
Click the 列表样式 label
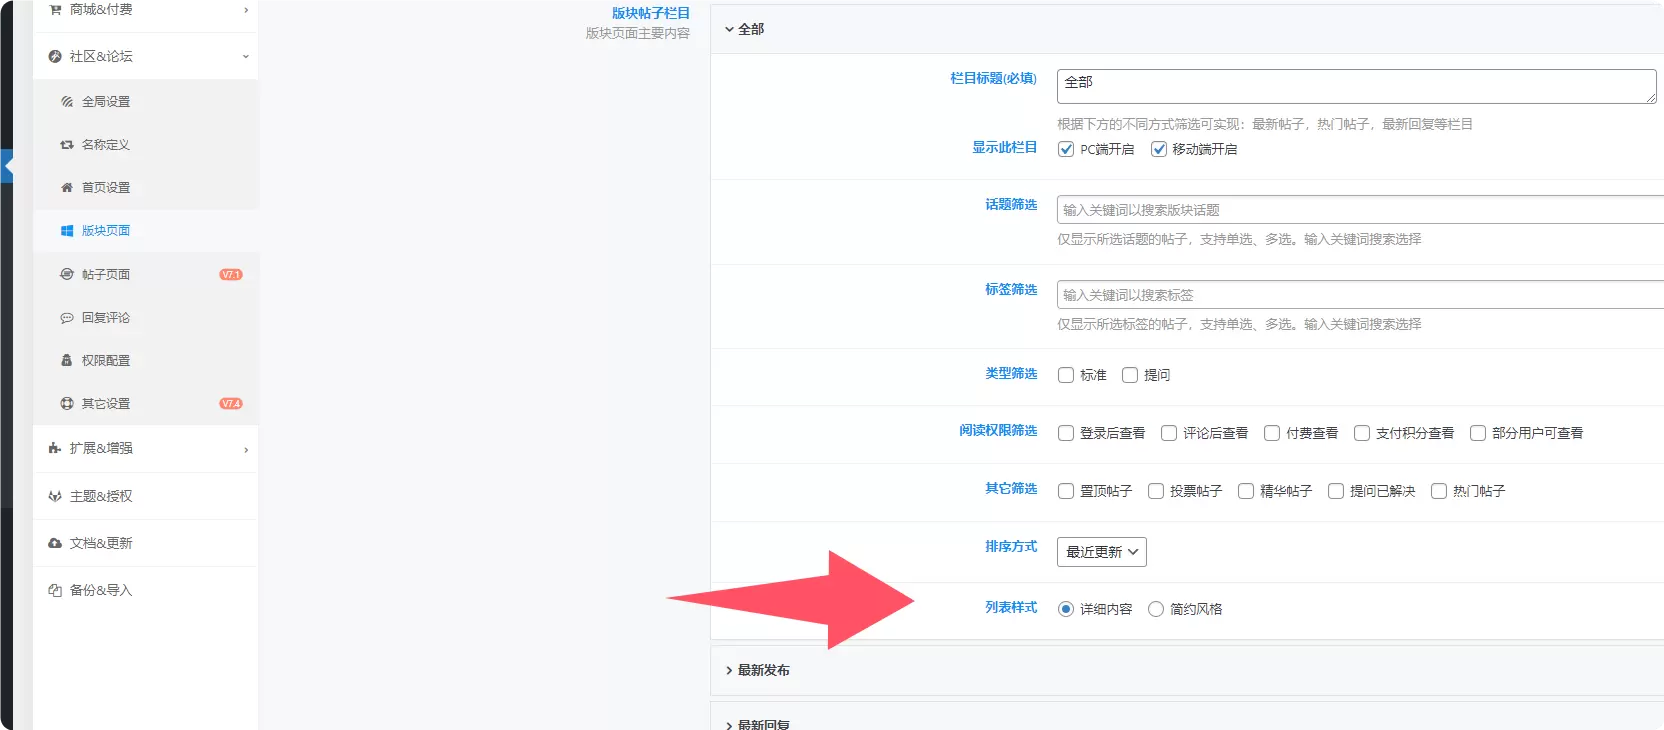[1011, 607]
